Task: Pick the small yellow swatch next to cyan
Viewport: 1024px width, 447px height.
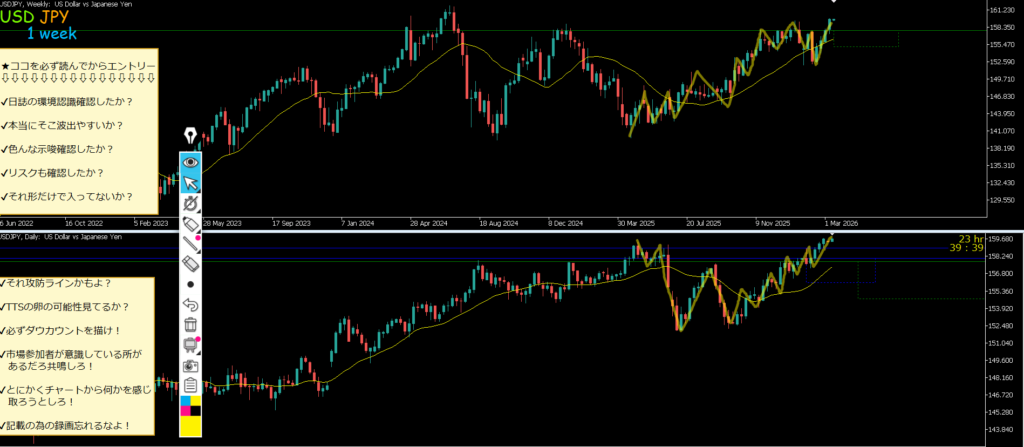Action: [x=196, y=400]
